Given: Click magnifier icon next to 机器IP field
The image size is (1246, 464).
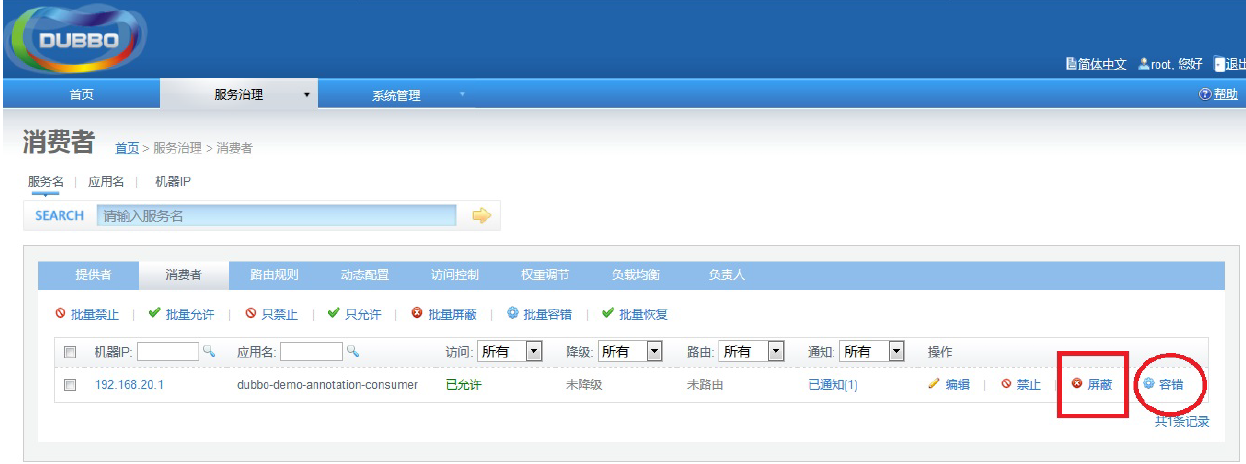Looking at the screenshot, I should [x=209, y=351].
